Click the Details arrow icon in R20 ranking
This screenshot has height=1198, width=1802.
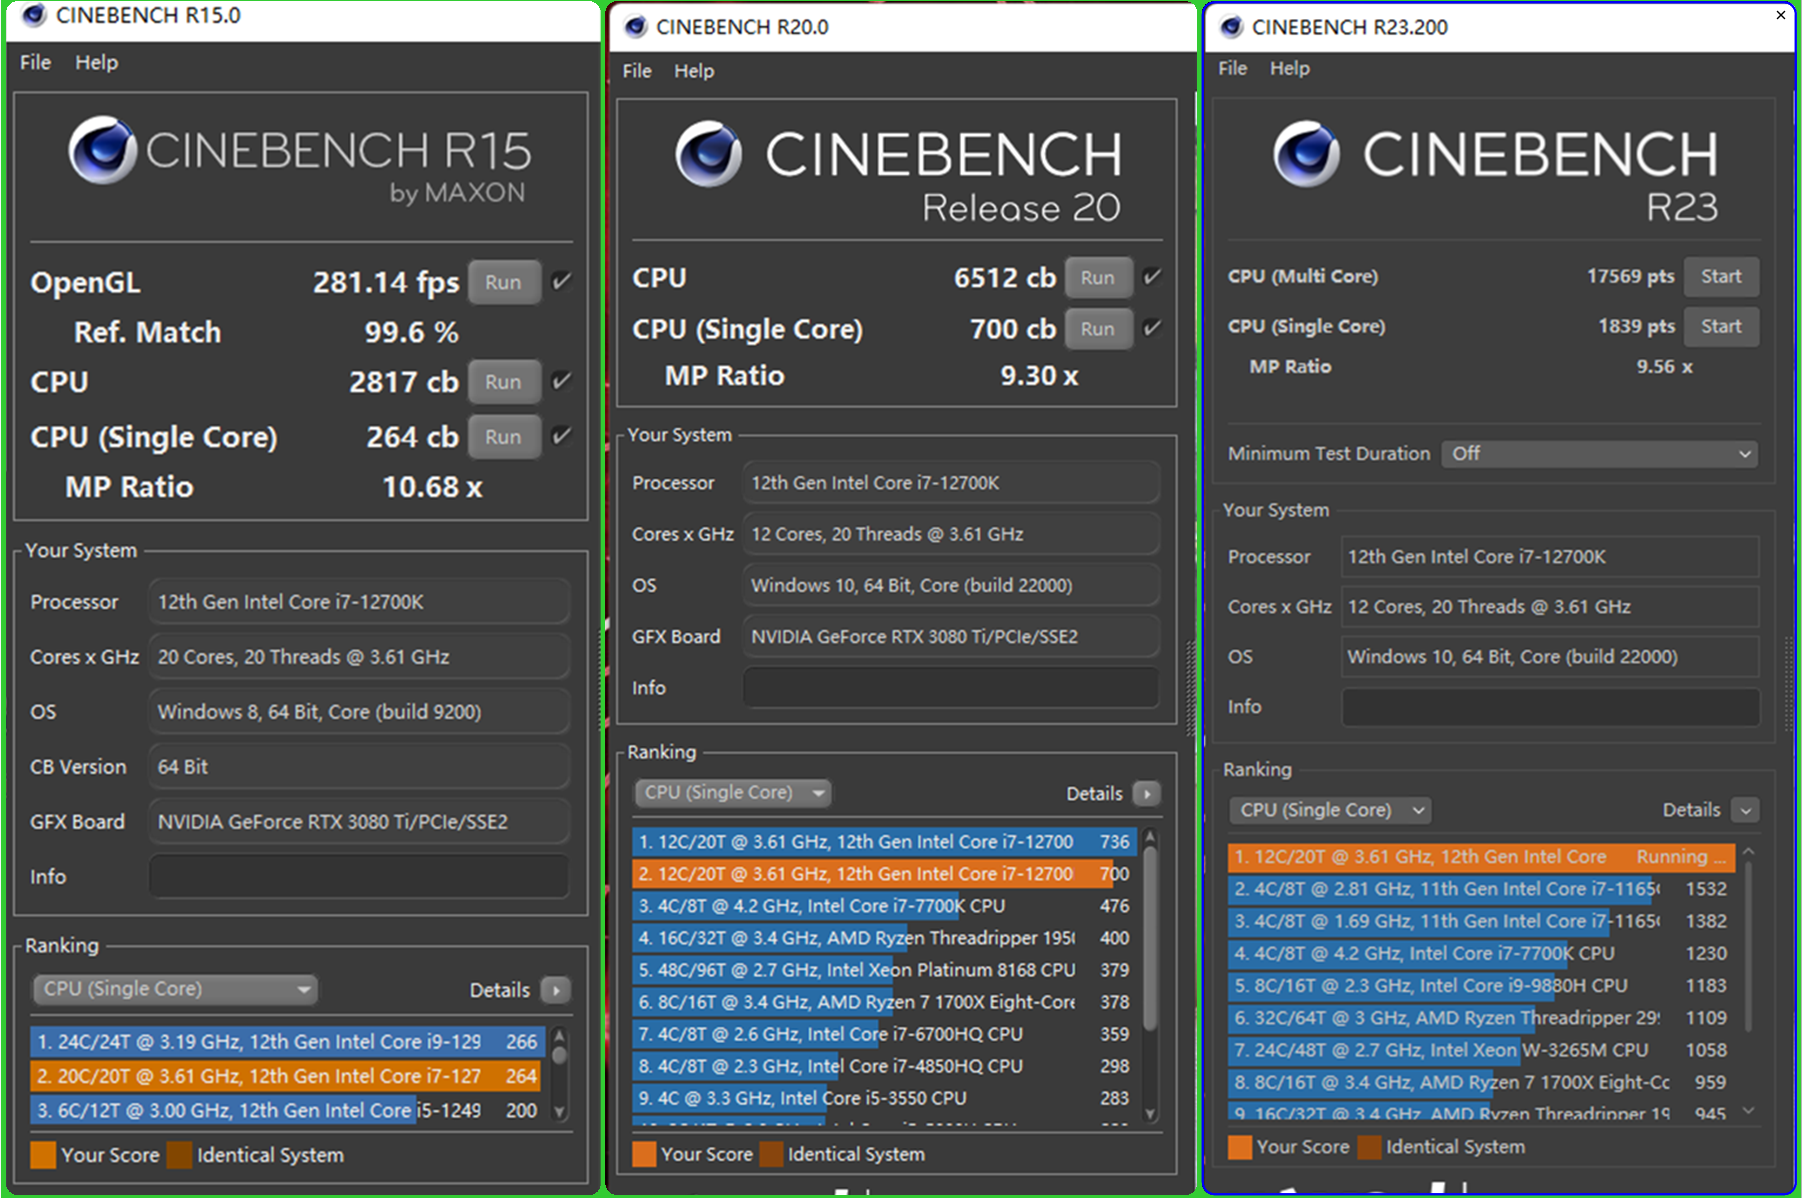(x=1147, y=793)
